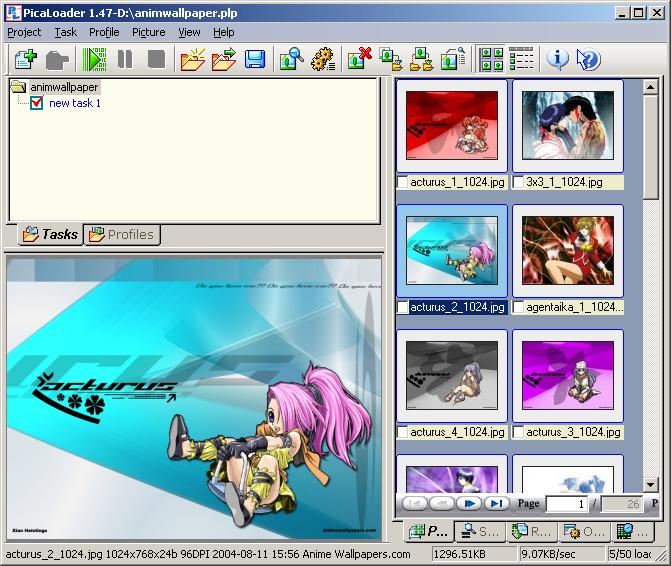This screenshot has width=671, height=566.
Task: Open settings with the gear icon
Action: coord(322,59)
